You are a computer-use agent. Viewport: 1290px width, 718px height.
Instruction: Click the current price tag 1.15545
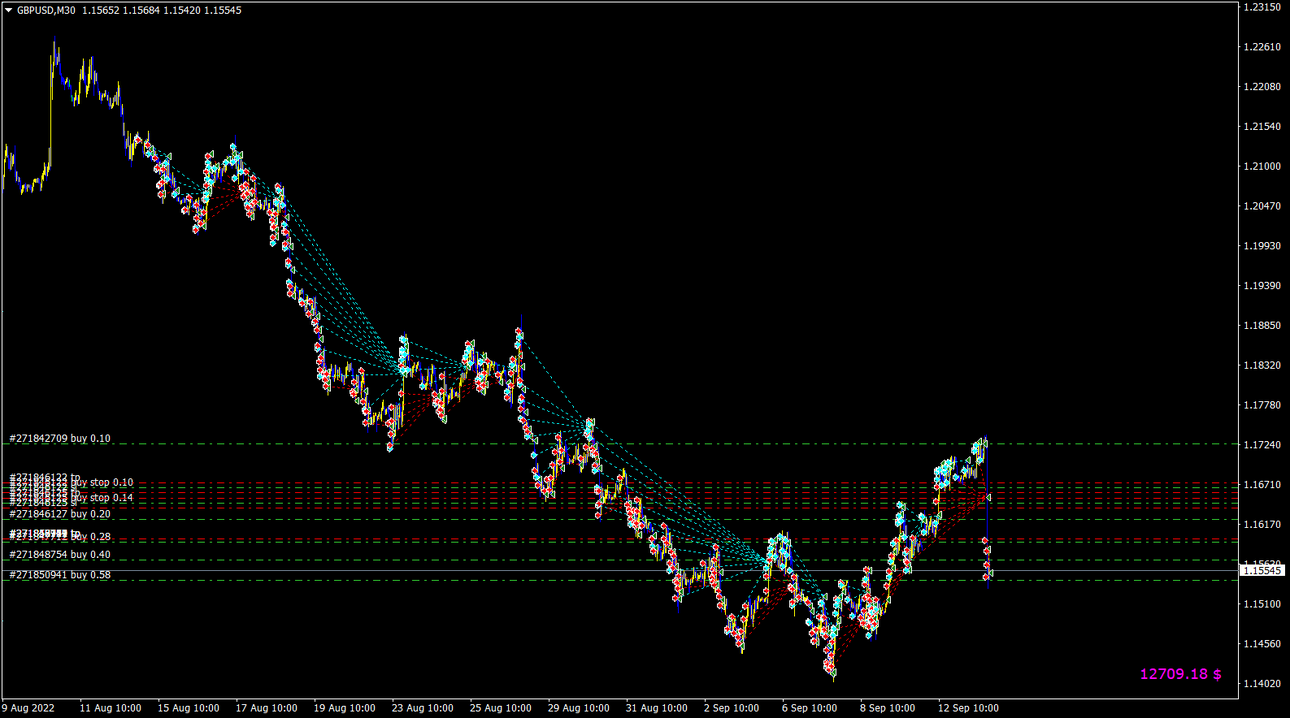(x=1261, y=571)
